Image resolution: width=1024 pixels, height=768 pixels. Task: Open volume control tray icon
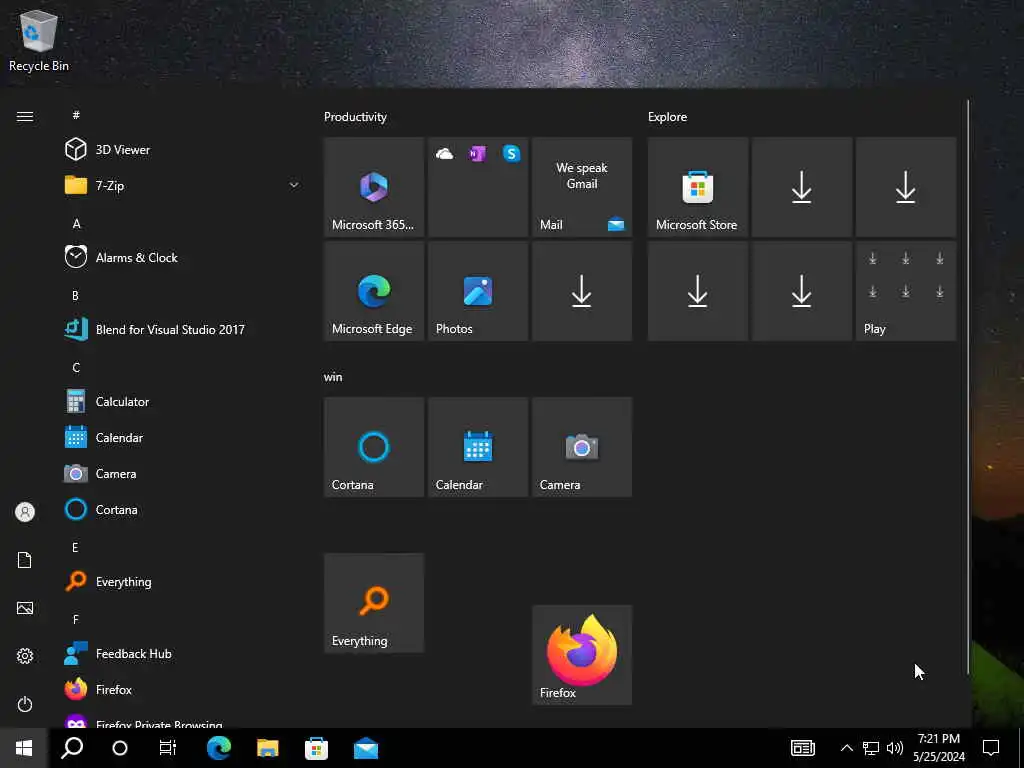coord(895,748)
